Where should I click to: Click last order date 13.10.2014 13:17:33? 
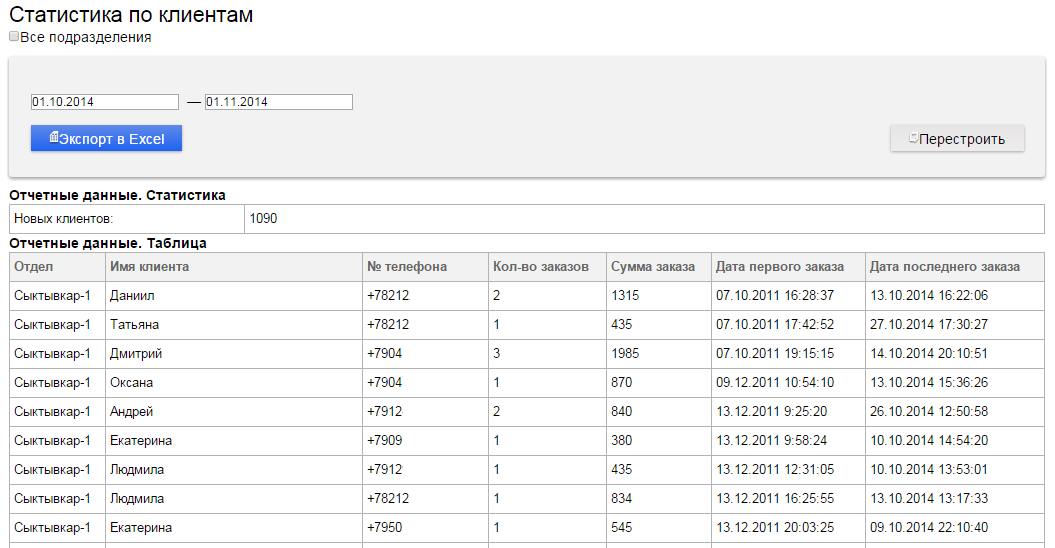tap(929, 498)
